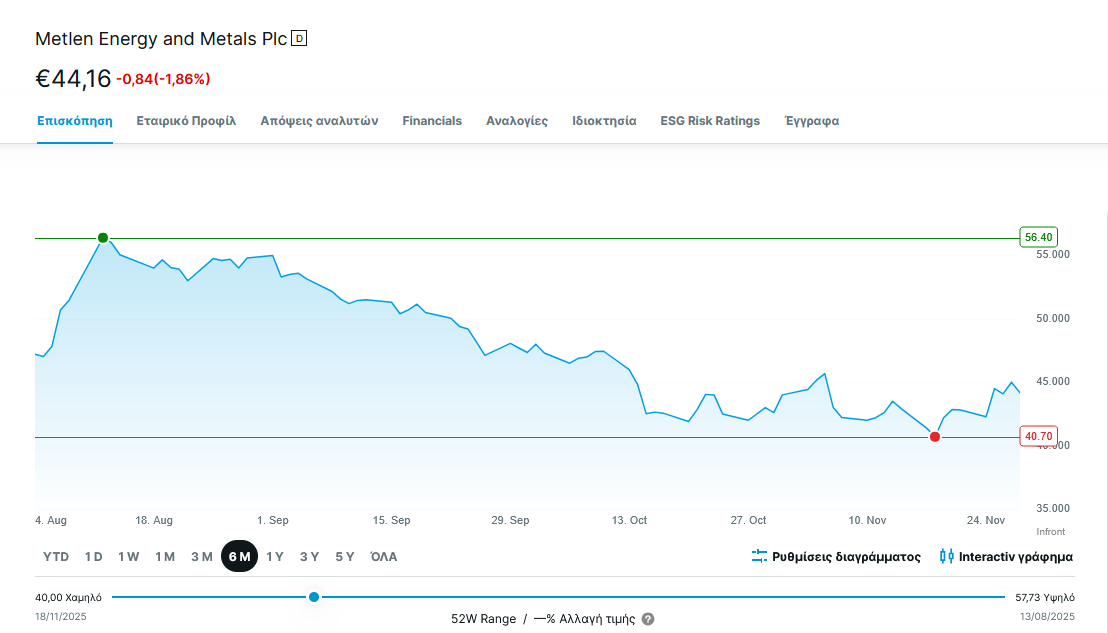Image resolution: width=1108 pixels, height=633 pixels.
Task: Open the Εταιρικό Προφίλ tab
Action: point(186,121)
